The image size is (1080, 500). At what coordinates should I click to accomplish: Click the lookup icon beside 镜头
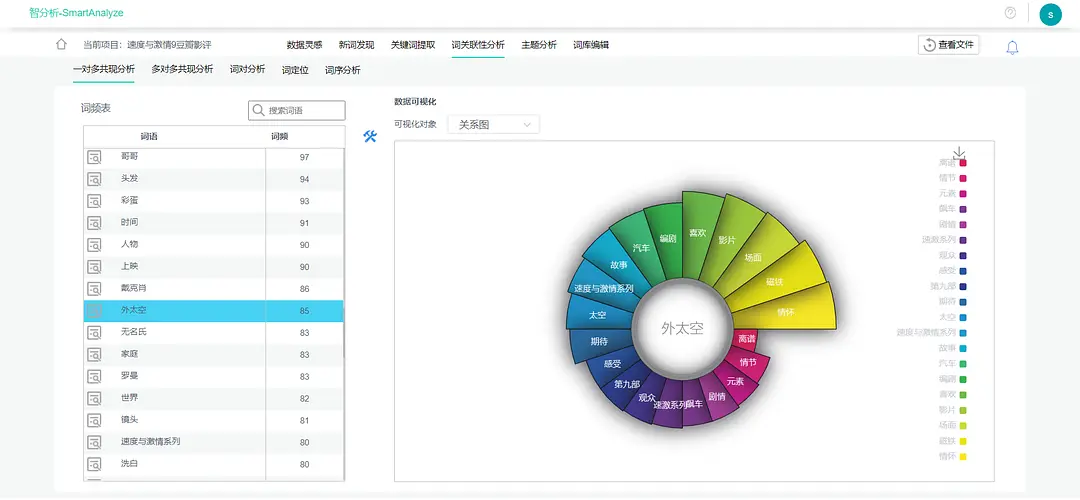click(x=94, y=420)
